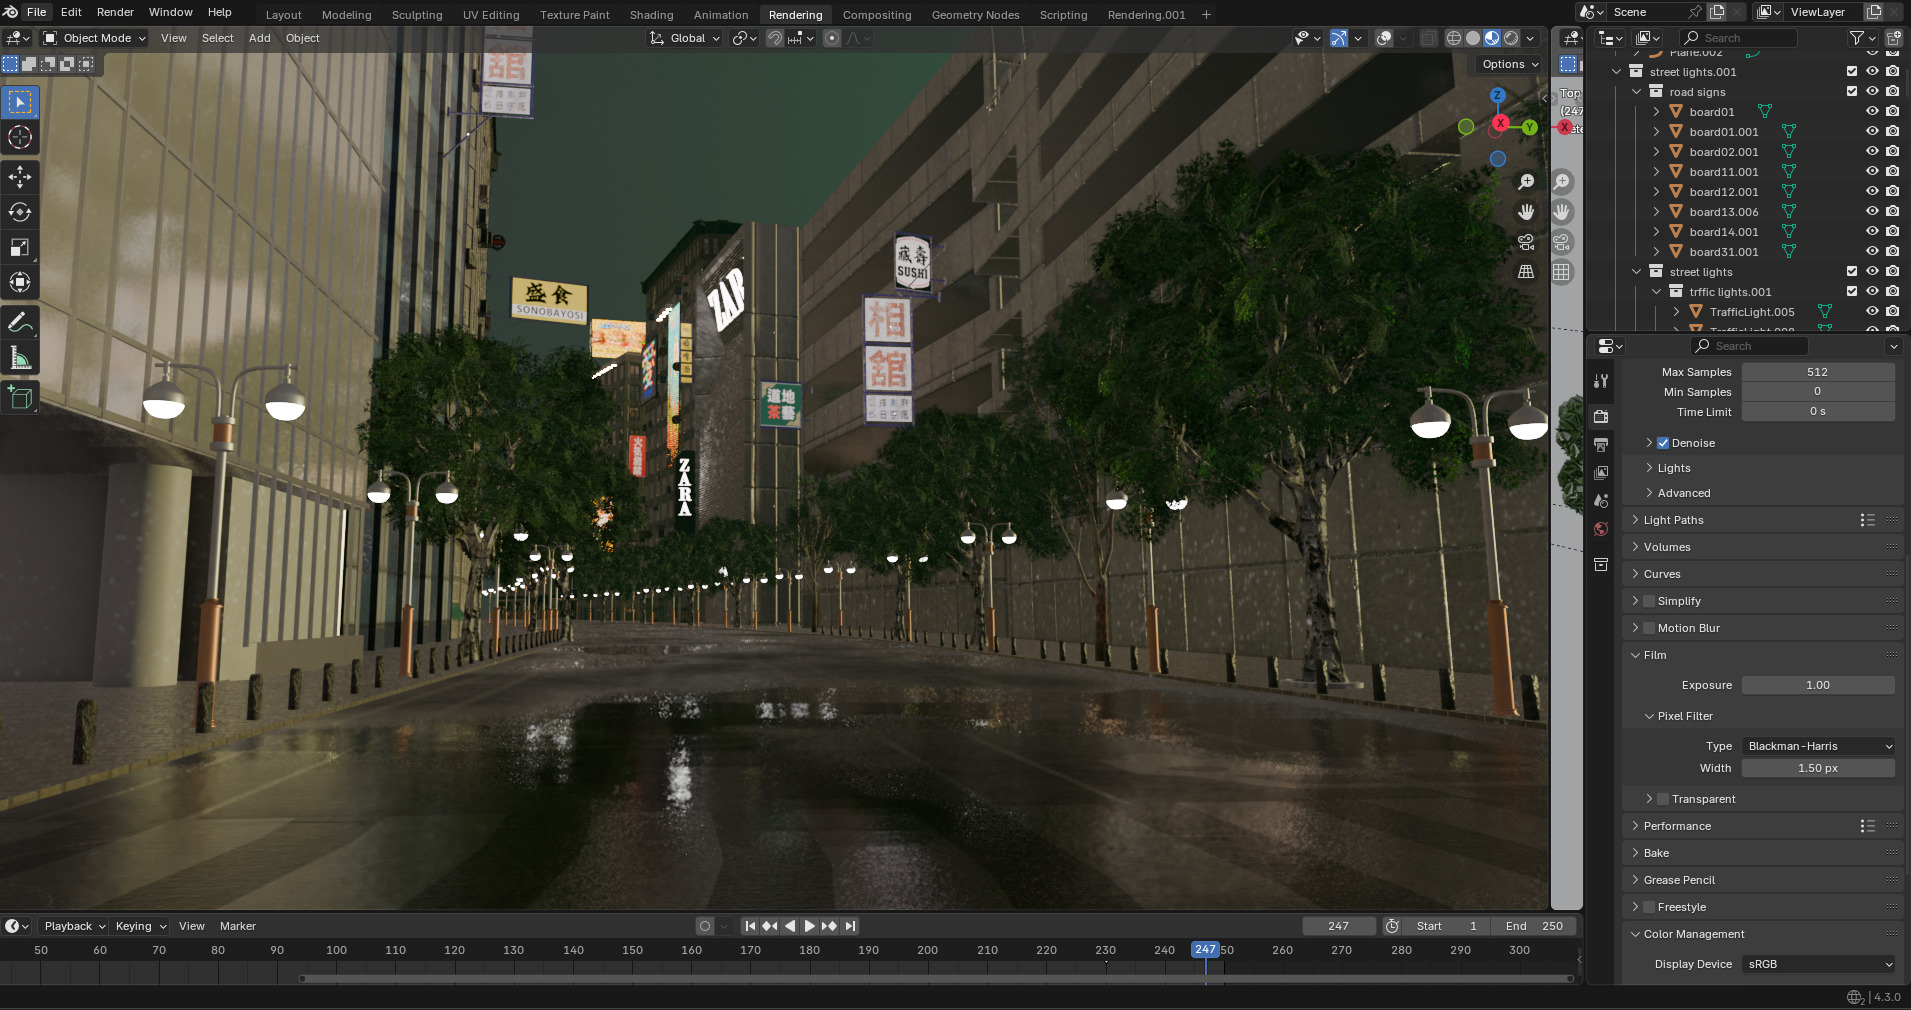Click the viewport zoom magnifier icon
Image resolution: width=1911 pixels, height=1010 pixels.
point(1526,182)
